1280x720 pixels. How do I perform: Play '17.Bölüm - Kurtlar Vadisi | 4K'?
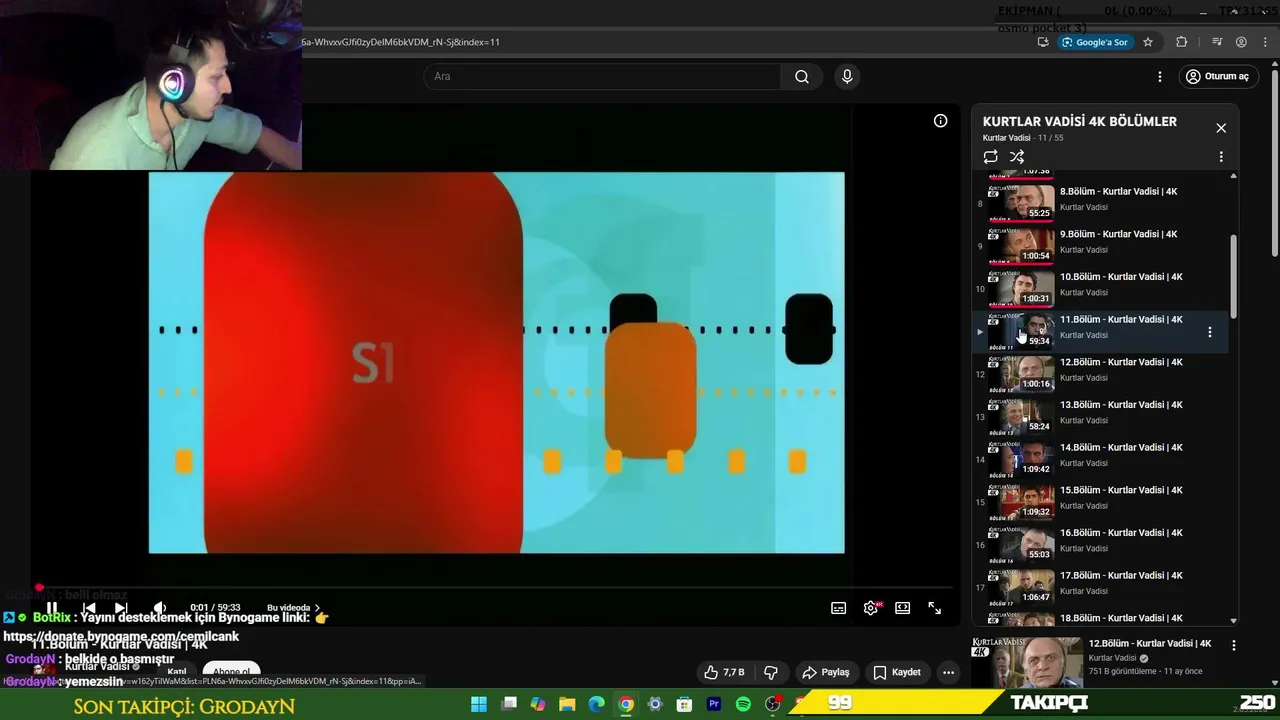(x=1121, y=576)
